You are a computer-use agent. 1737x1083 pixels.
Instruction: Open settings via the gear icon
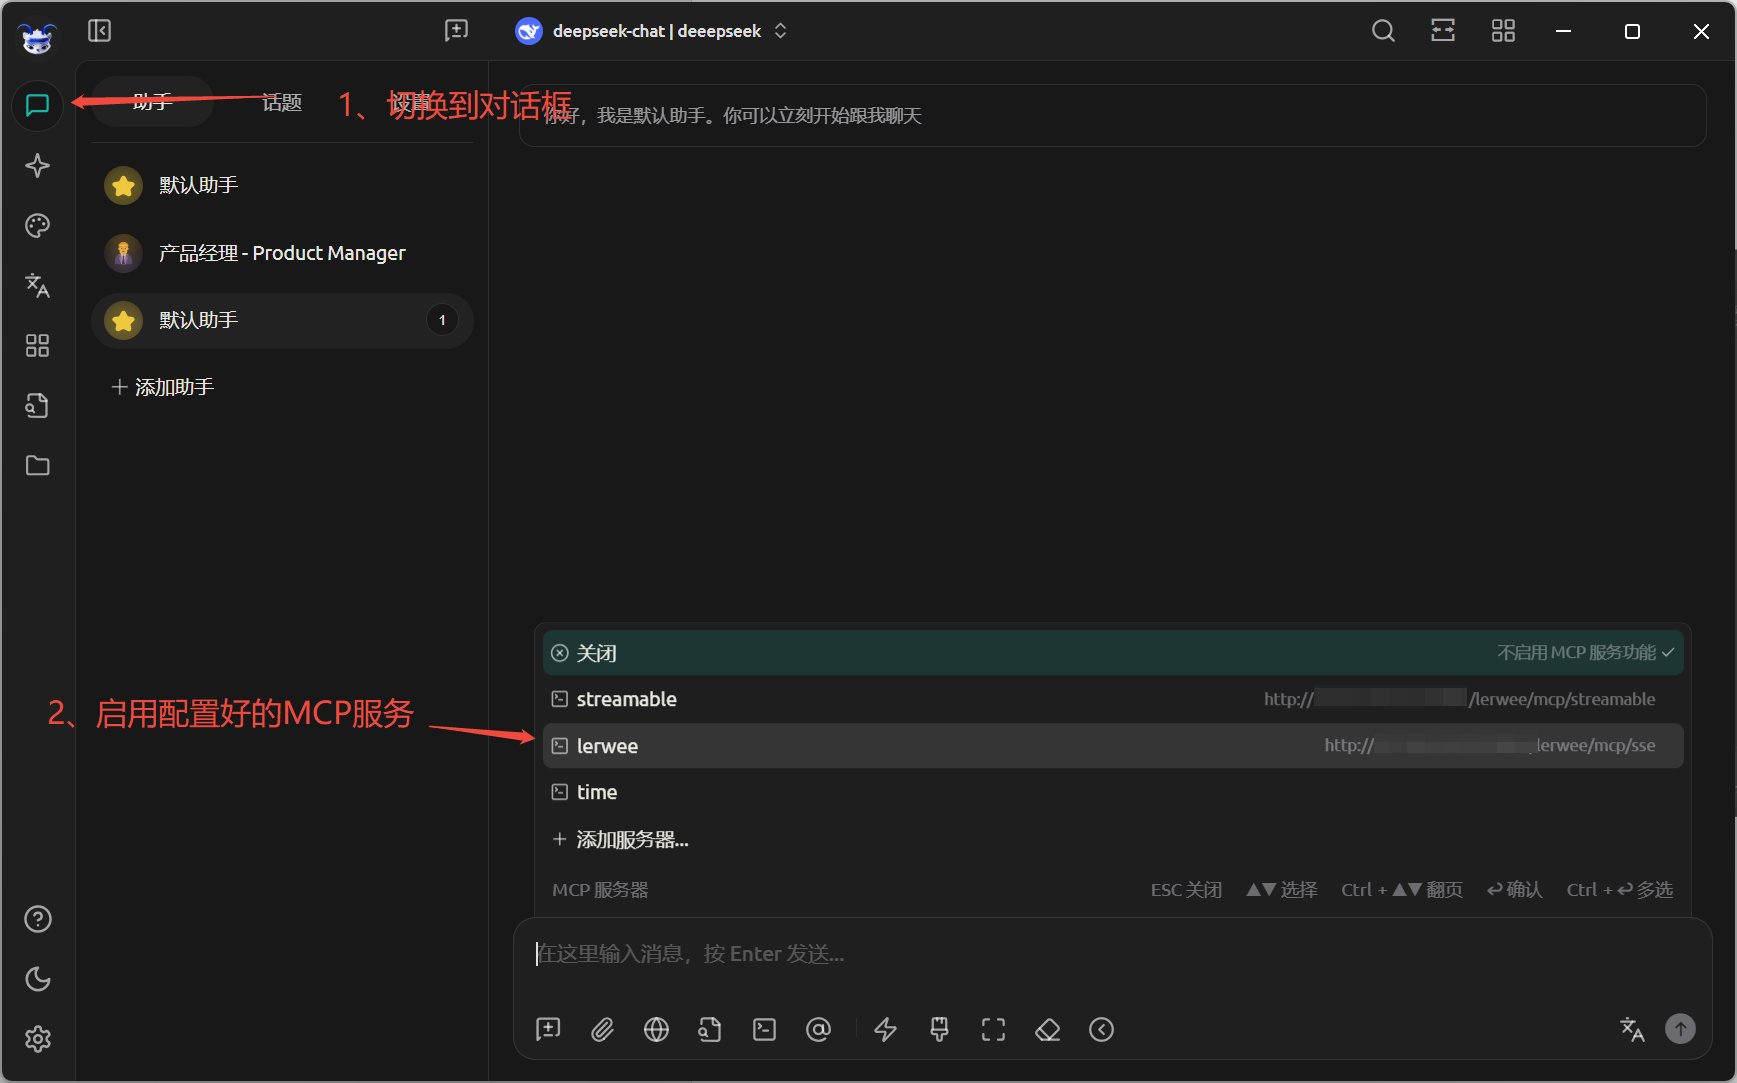(x=37, y=1039)
